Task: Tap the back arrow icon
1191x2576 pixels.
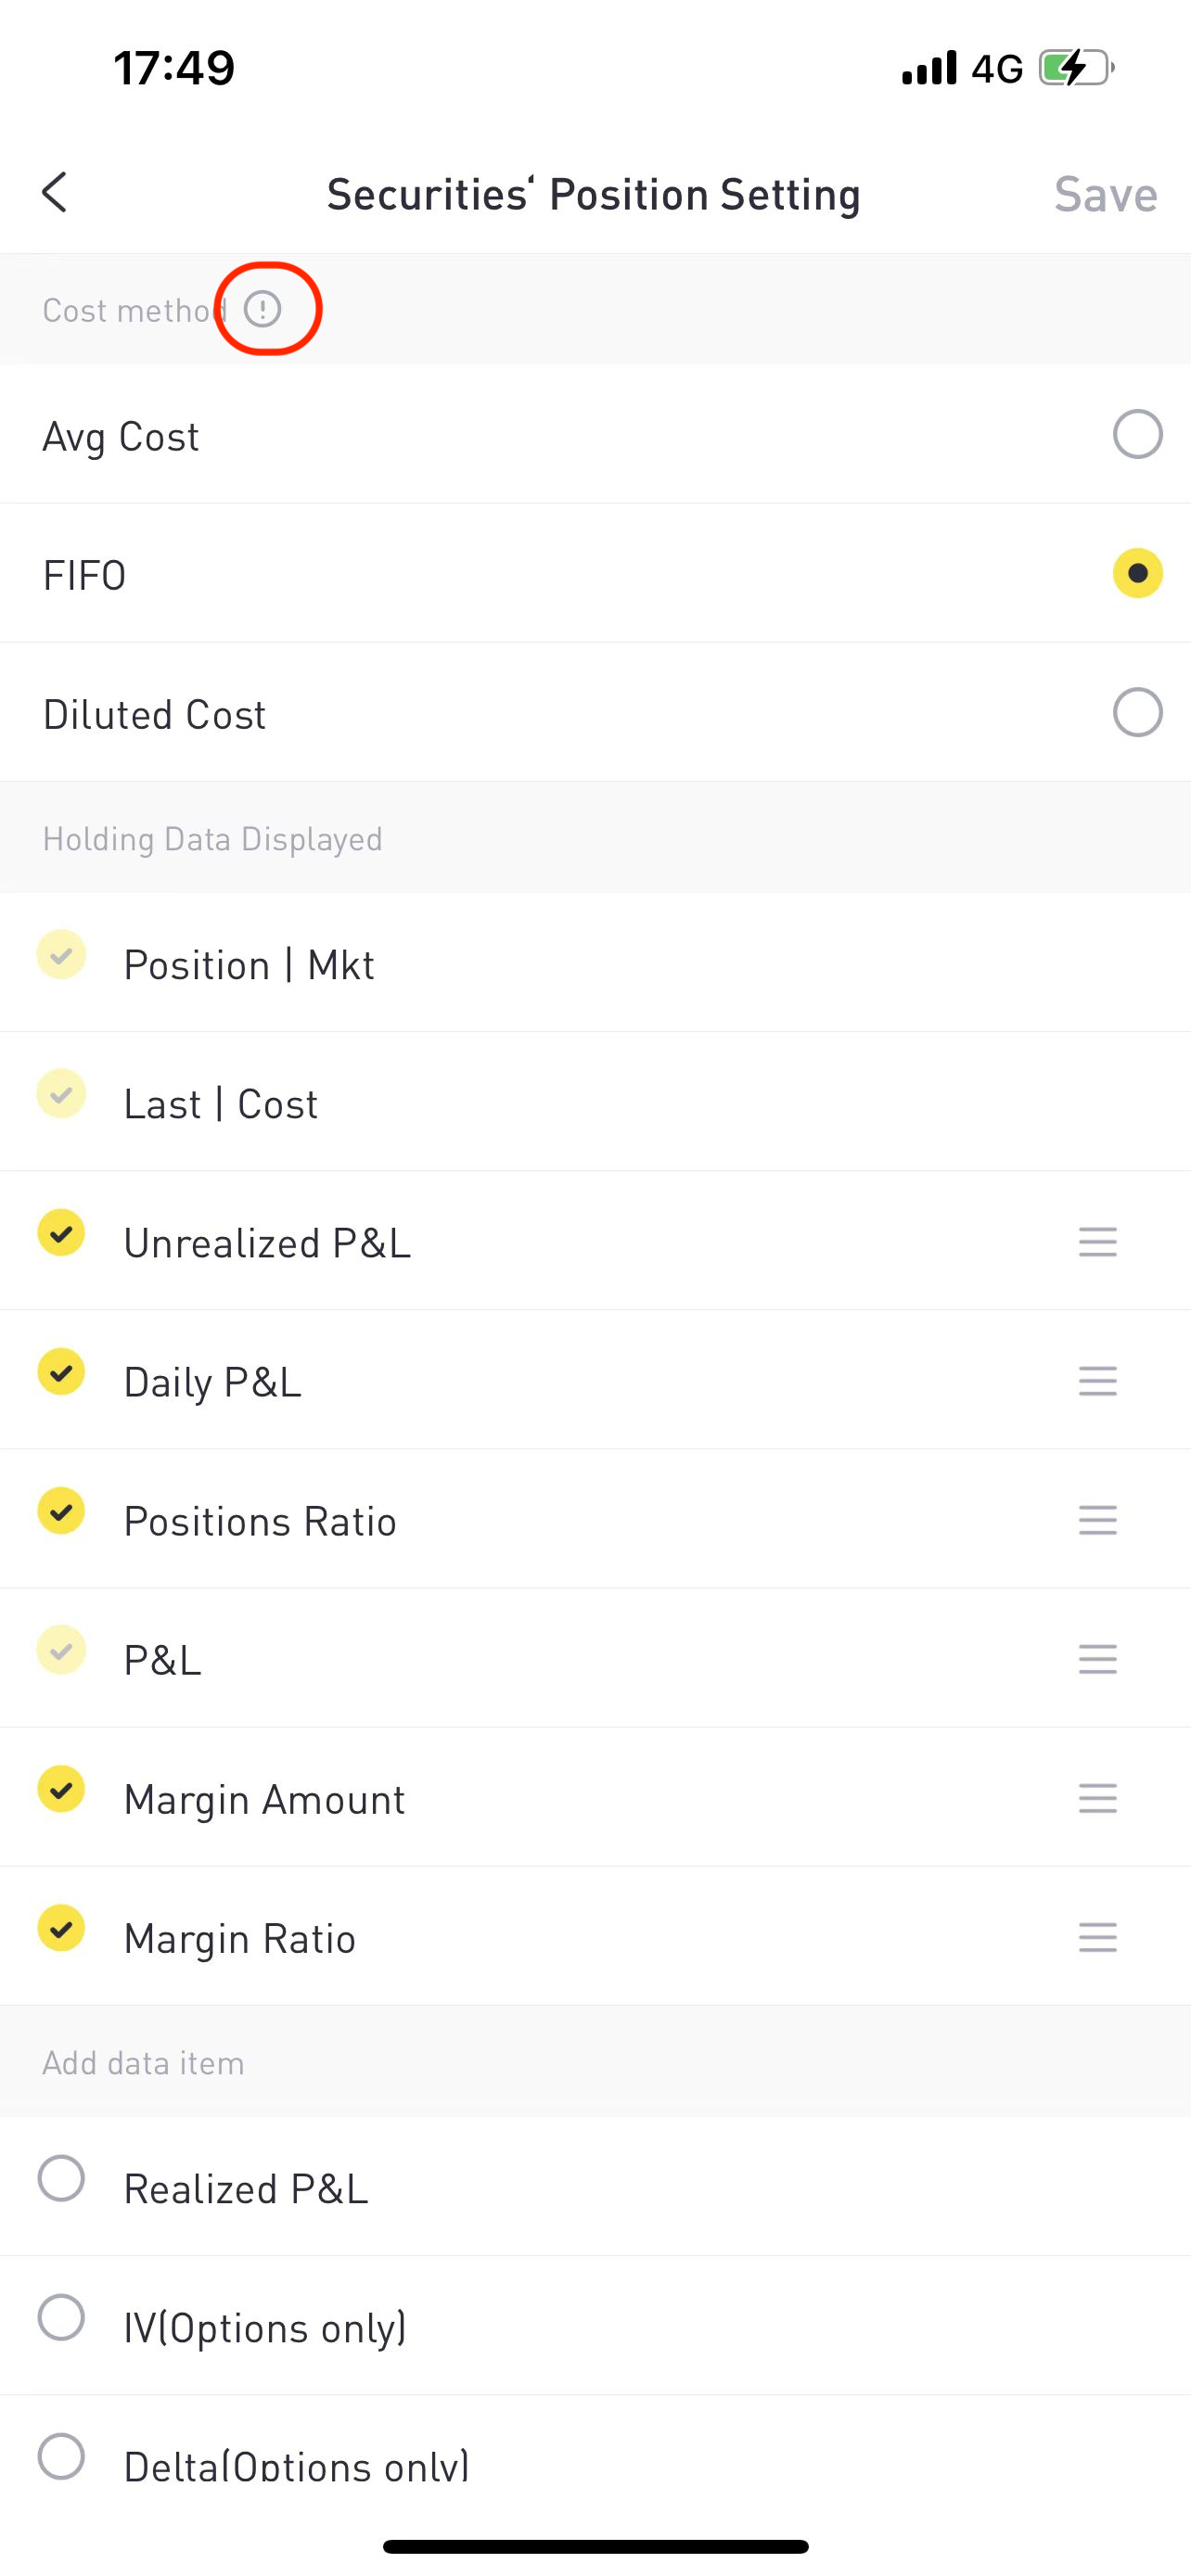Action: click(x=55, y=192)
